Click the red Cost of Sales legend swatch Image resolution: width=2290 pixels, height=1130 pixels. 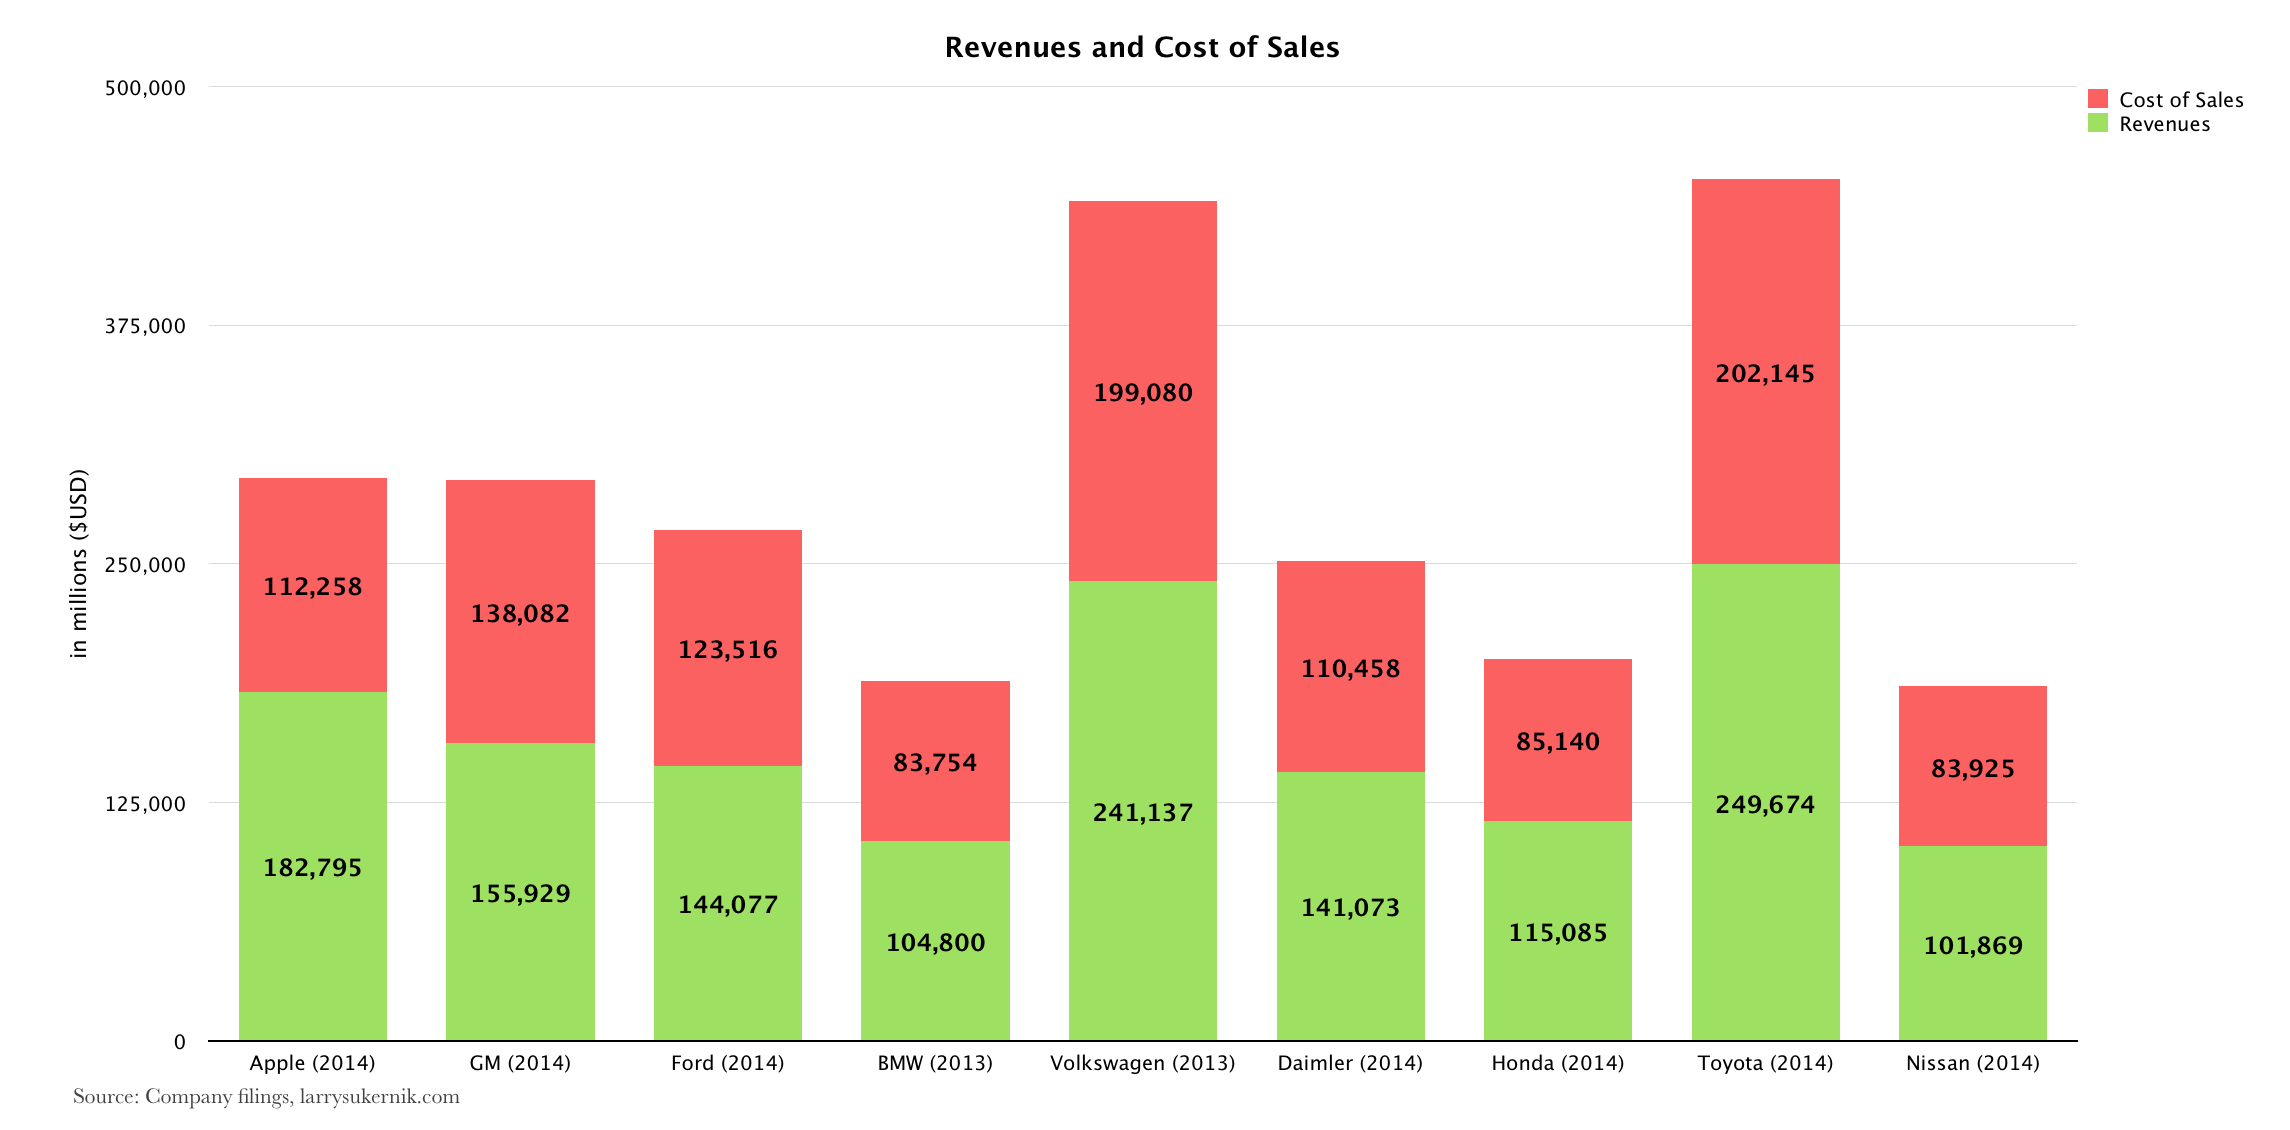pyautogui.click(x=2097, y=99)
